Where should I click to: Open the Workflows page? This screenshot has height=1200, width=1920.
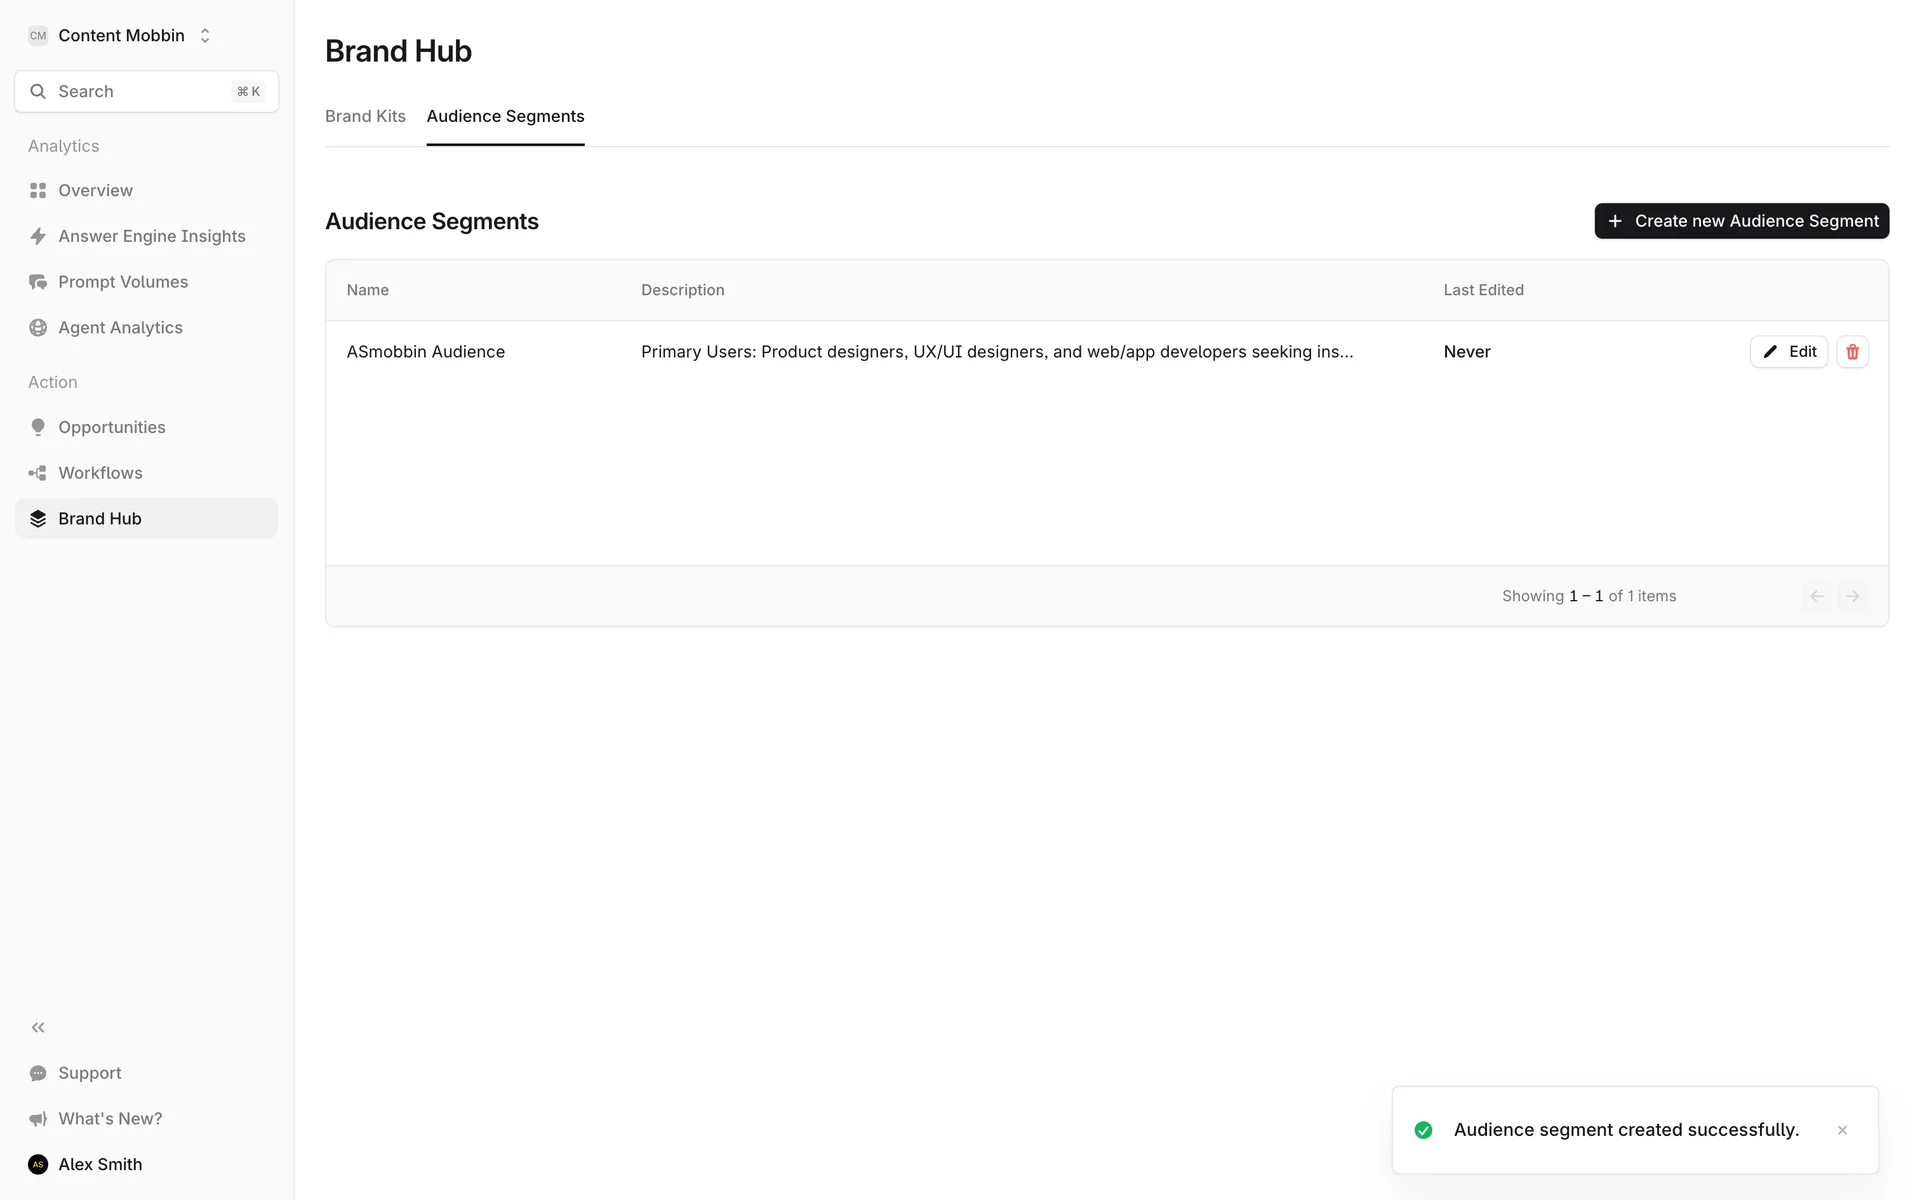pos(100,473)
